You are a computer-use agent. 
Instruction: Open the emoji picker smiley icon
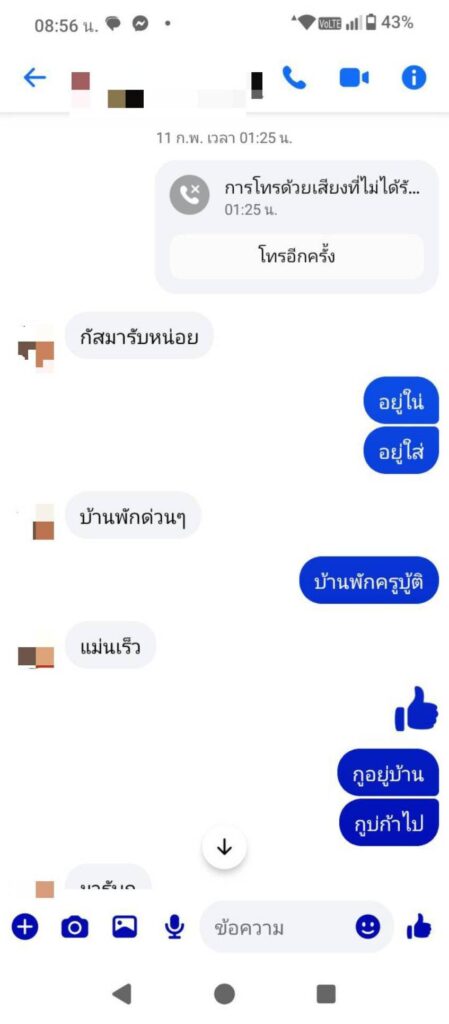click(x=367, y=926)
